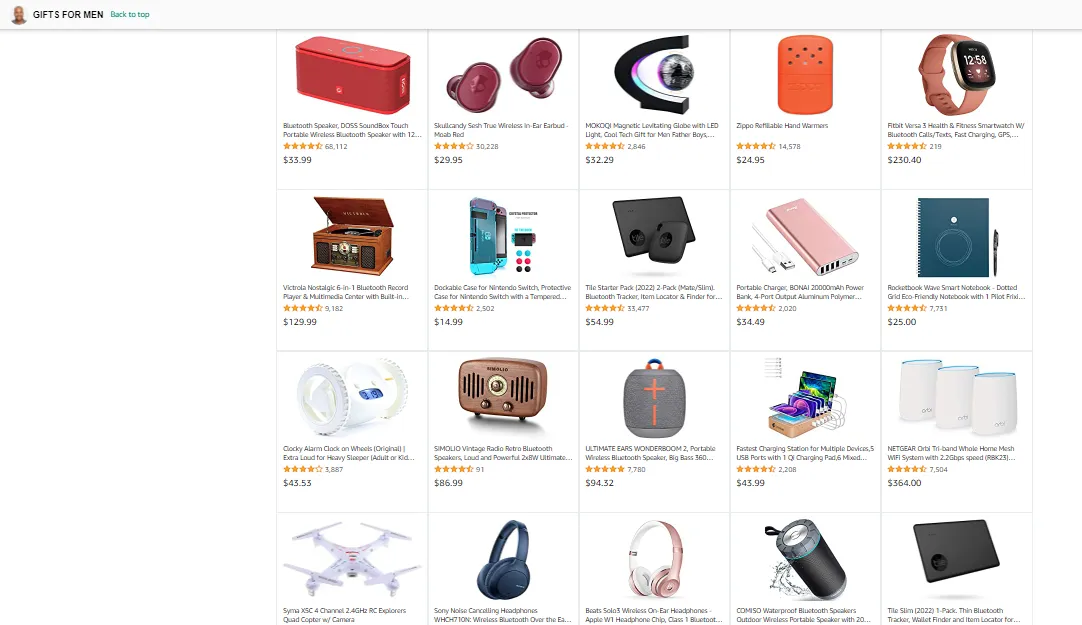Click the Fastest Charging Station product title

point(805,453)
